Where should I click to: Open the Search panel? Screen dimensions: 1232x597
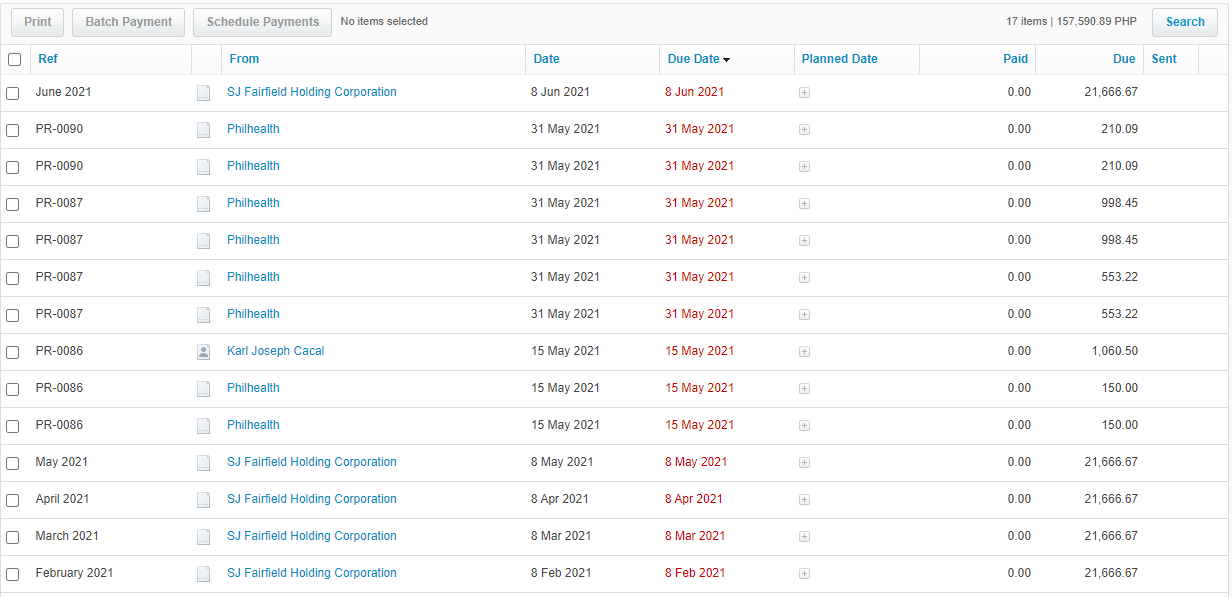coord(1184,22)
